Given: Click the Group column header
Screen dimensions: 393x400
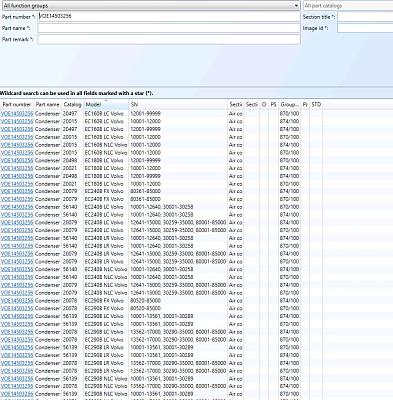Looking at the screenshot, I should pyautogui.click(x=289, y=104).
